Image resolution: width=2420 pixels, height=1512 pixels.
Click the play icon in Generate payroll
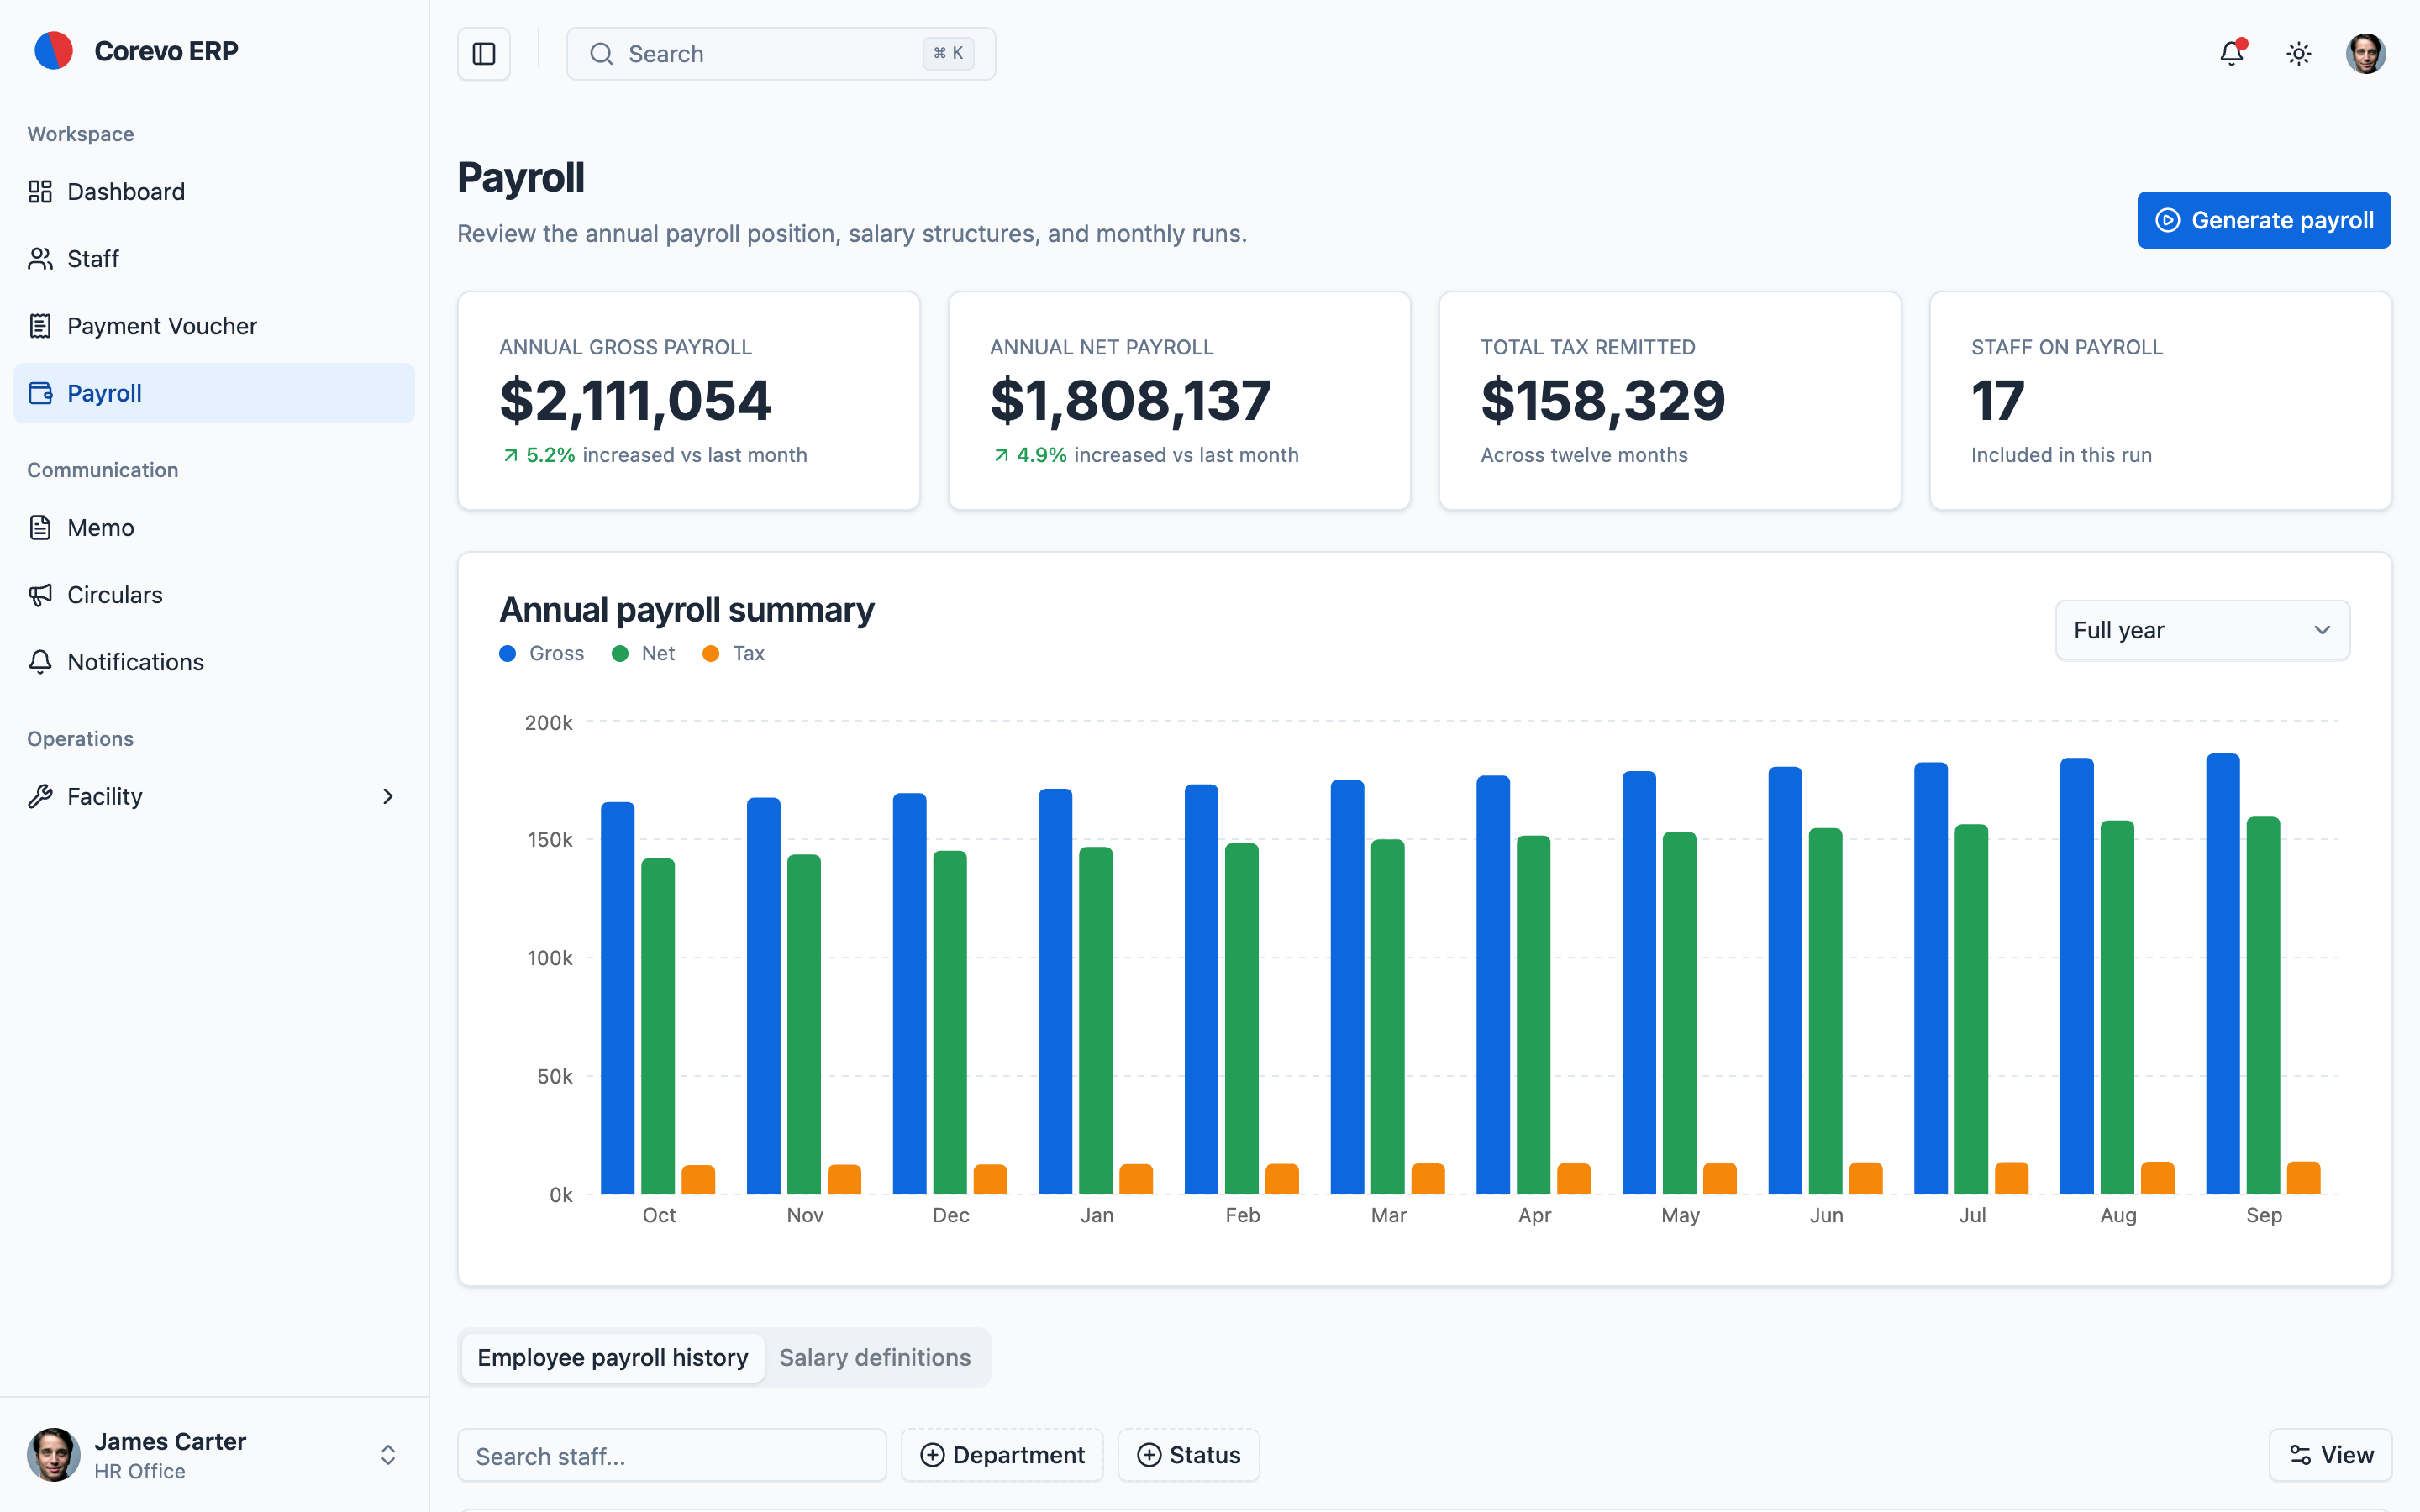click(x=2167, y=220)
